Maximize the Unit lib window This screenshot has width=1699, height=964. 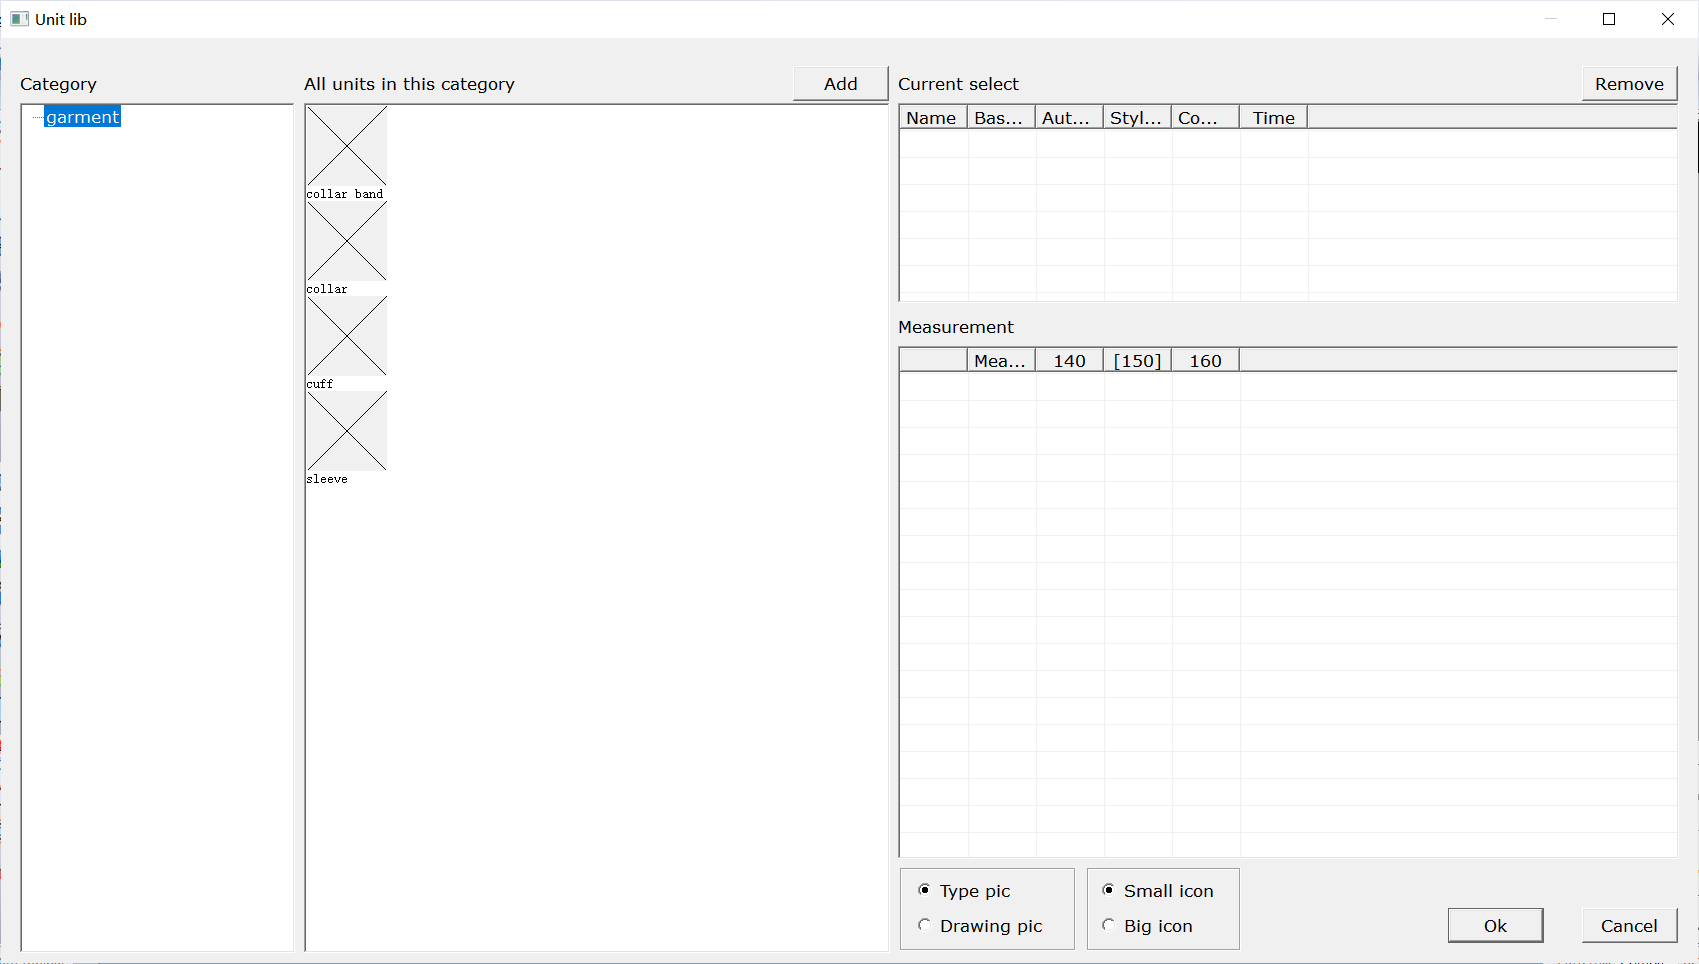tap(1609, 19)
